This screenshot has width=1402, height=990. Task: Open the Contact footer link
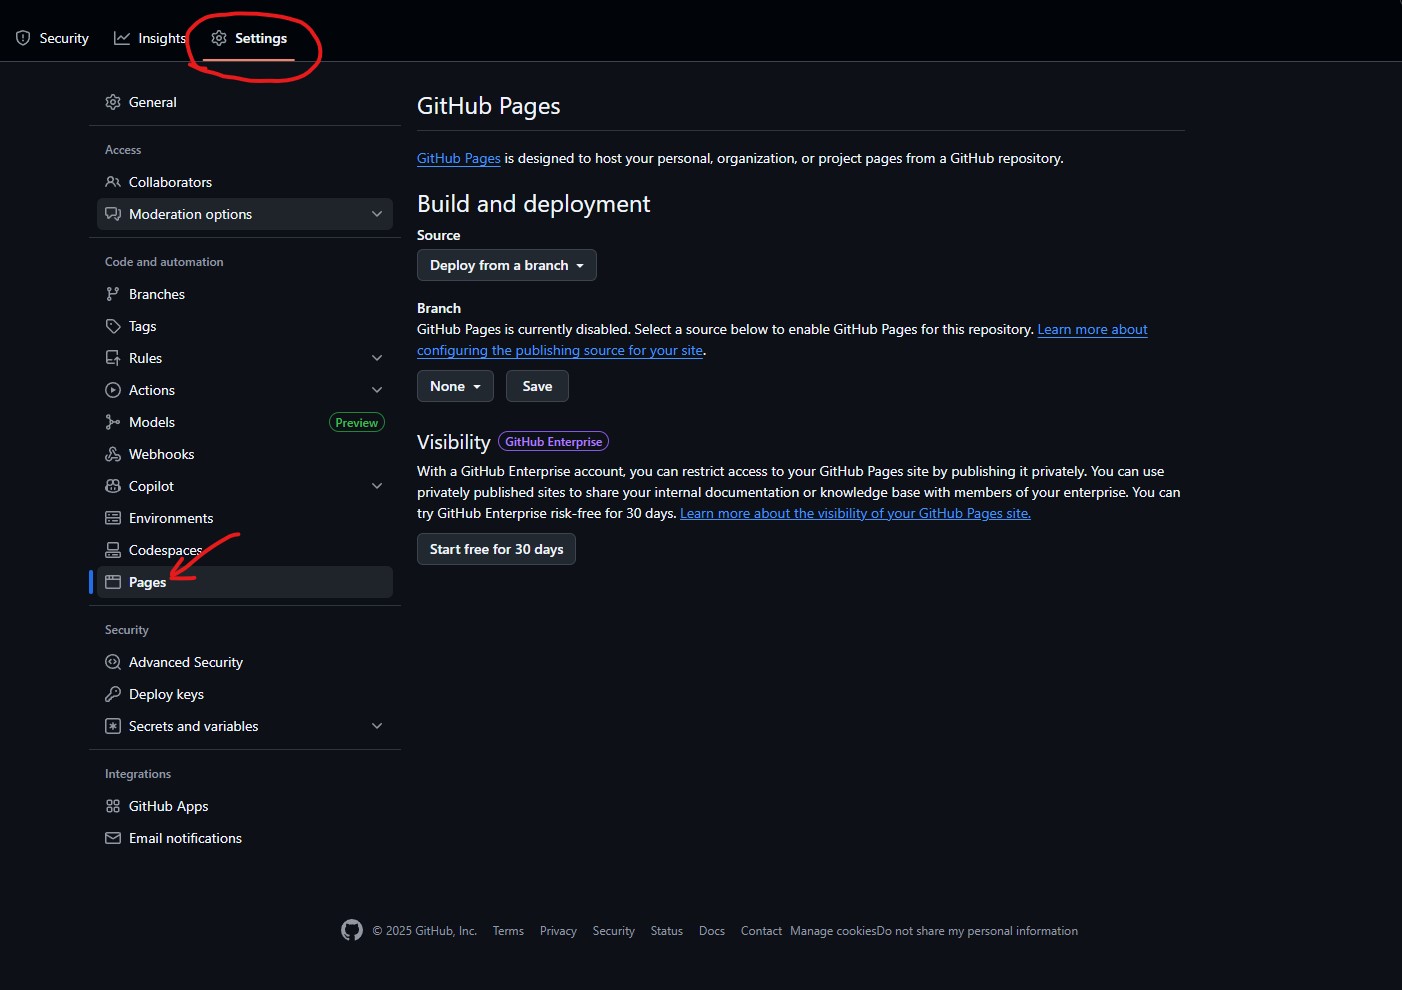click(761, 931)
